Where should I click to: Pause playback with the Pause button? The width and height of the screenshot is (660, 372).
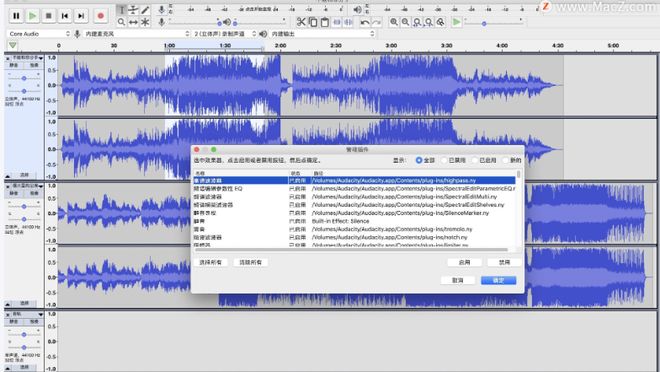click(16, 16)
